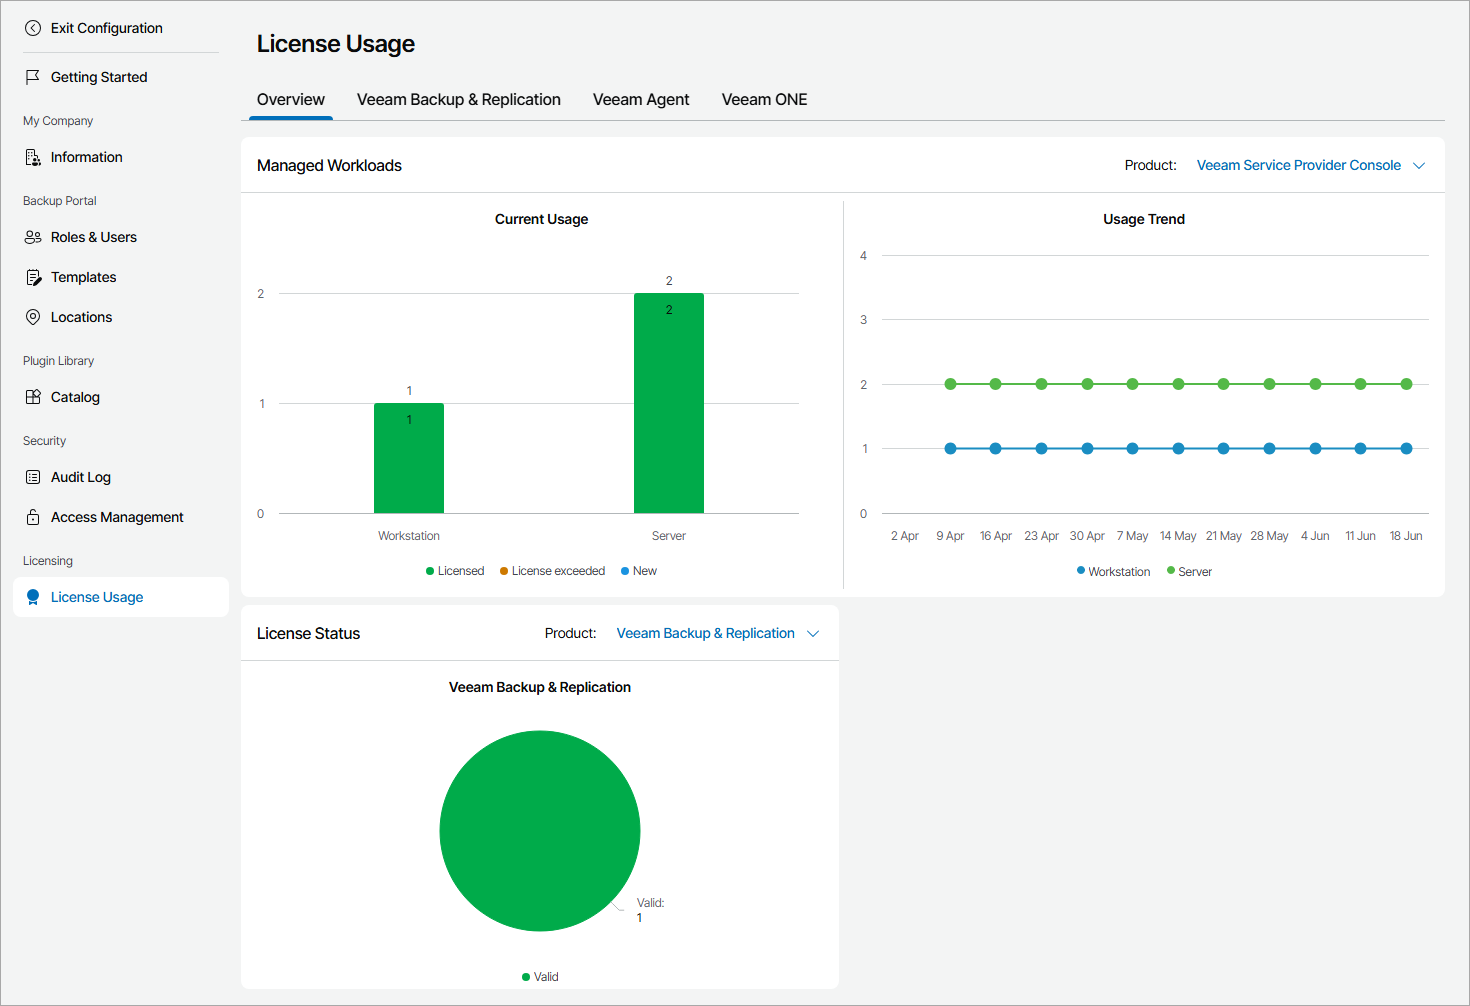Click the Server axis label under bar
1470x1006 pixels.
(x=669, y=536)
